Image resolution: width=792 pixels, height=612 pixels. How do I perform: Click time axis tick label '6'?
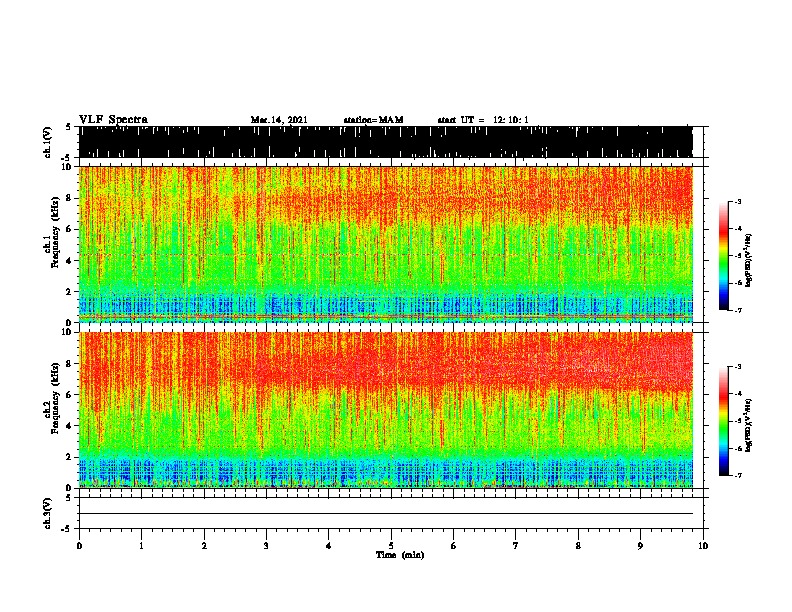point(454,546)
